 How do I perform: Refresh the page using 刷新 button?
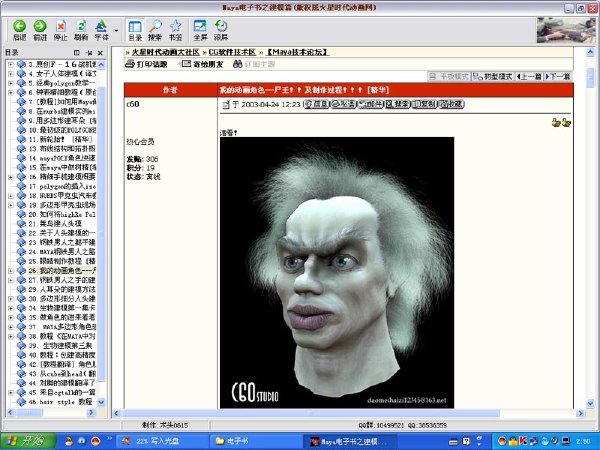(81, 30)
